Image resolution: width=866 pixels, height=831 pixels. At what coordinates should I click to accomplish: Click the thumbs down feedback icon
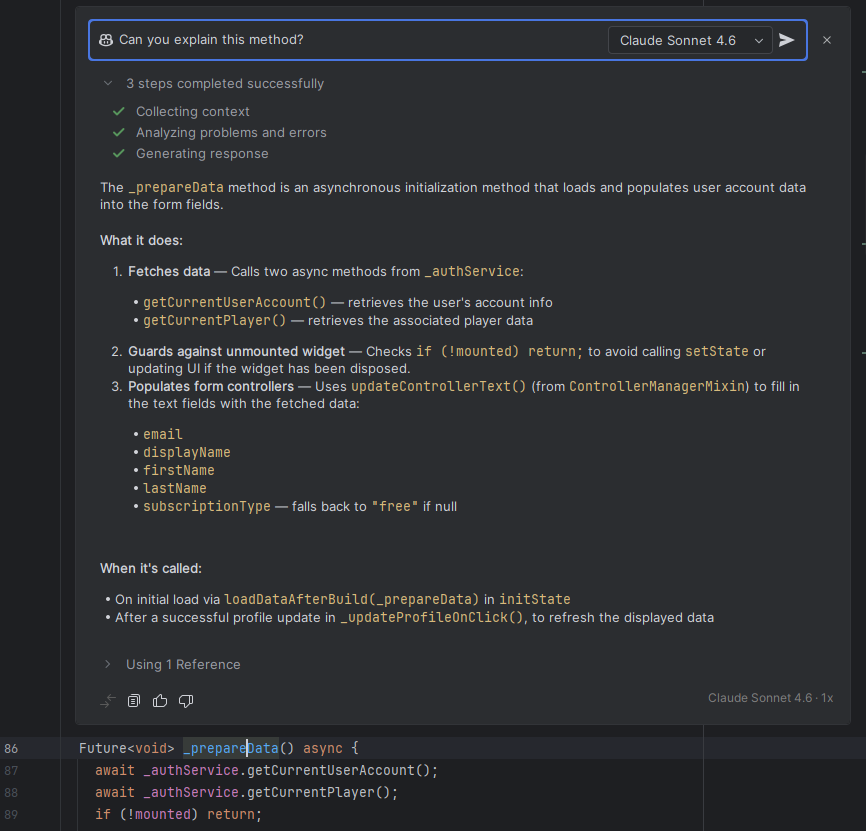(x=186, y=701)
